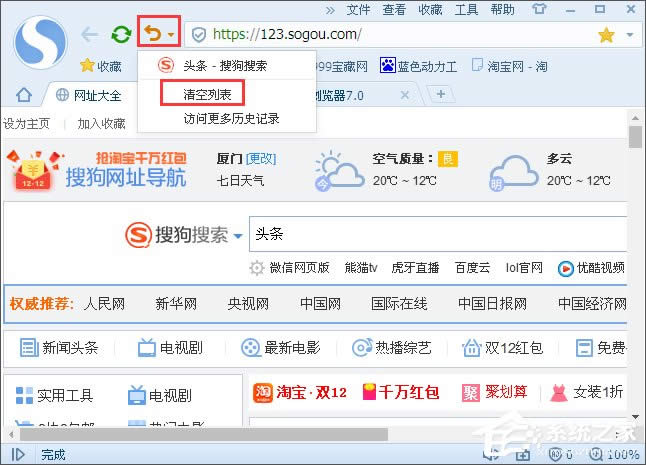
Task: Expand the address bar dropdown arrow
Action: (629, 35)
